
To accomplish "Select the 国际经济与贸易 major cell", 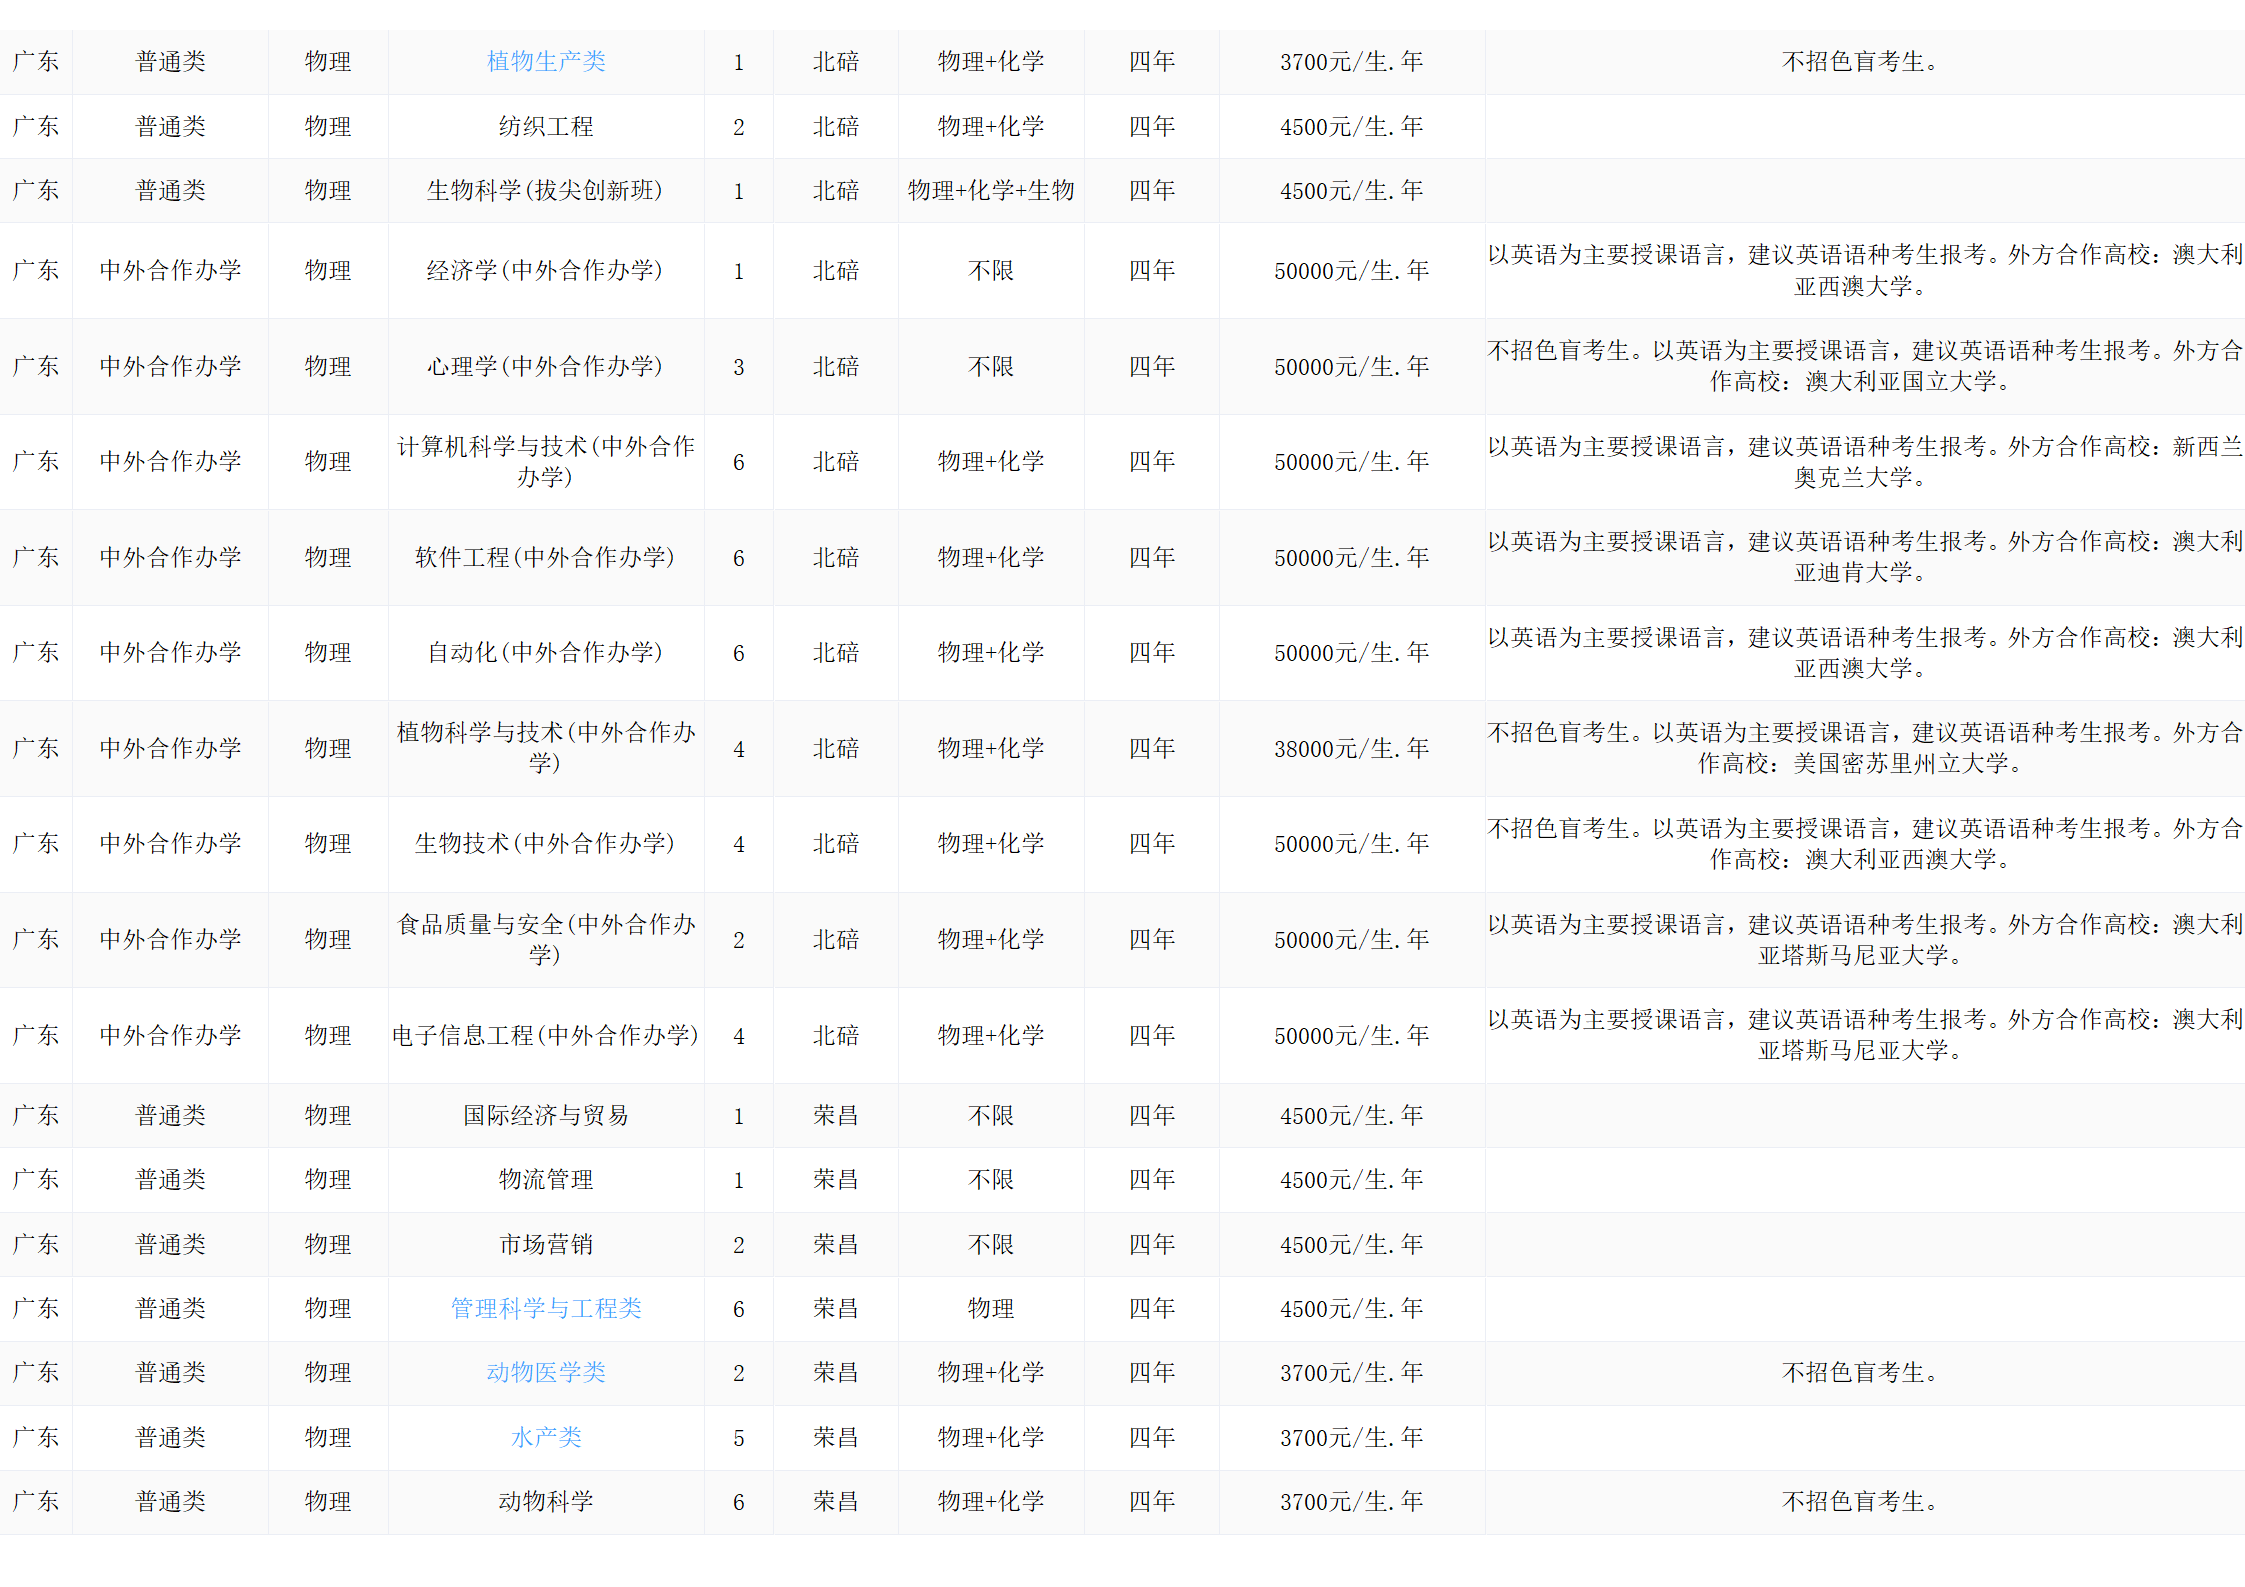I will tap(546, 1115).
